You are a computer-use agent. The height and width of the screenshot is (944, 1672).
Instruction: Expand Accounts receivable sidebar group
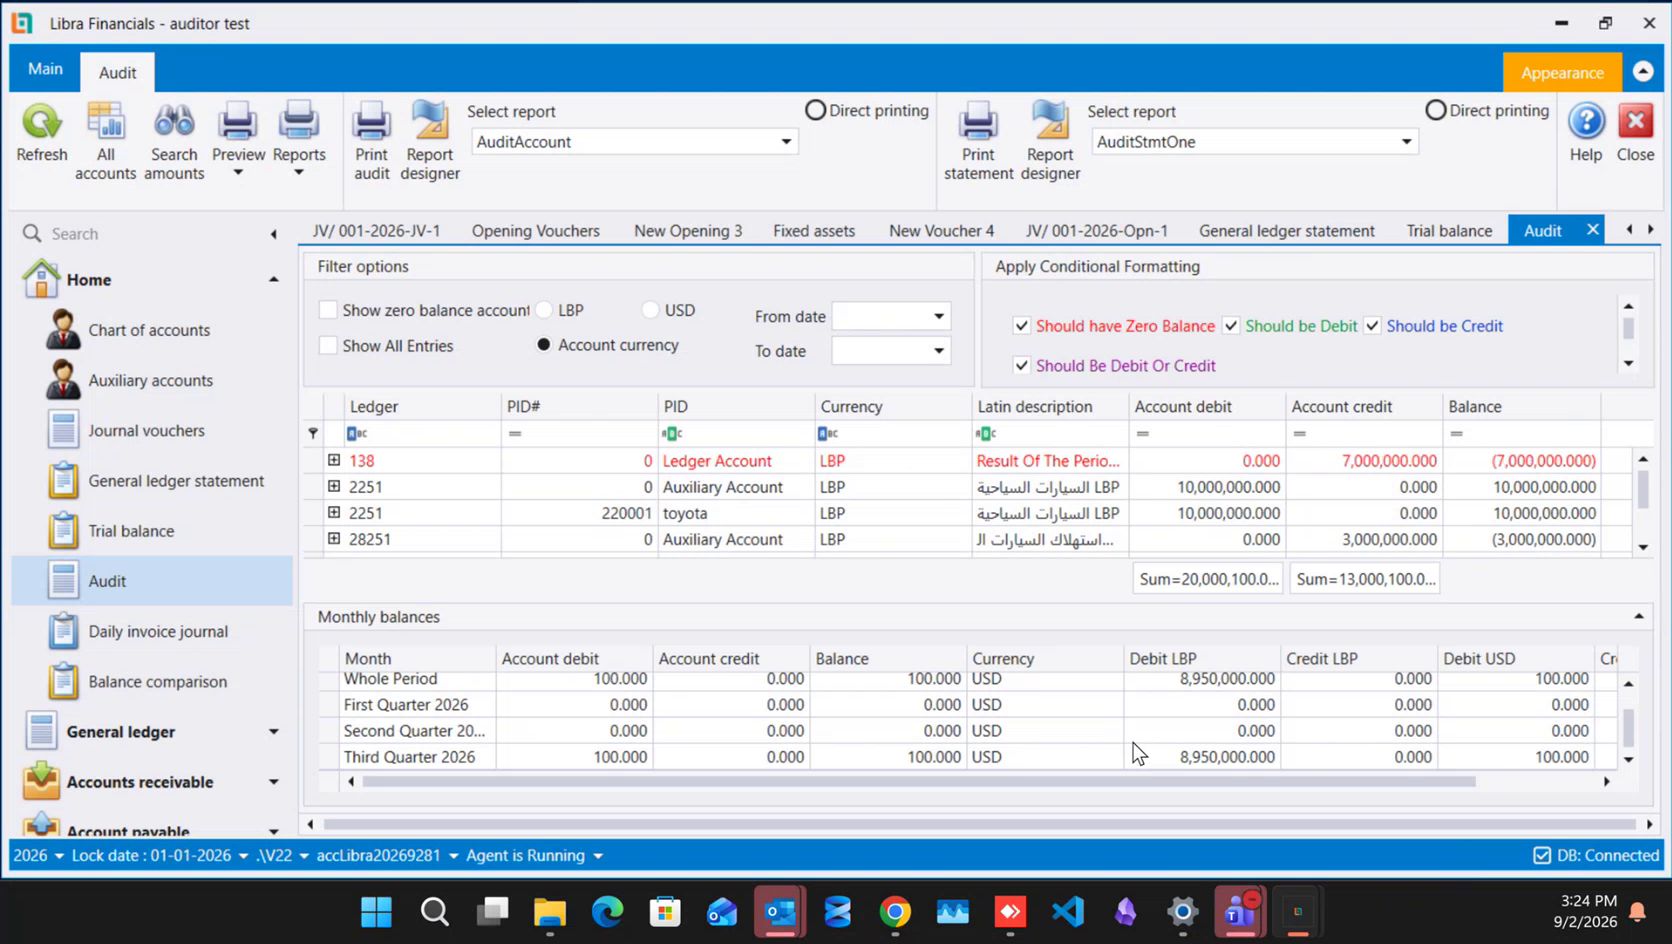tap(273, 782)
